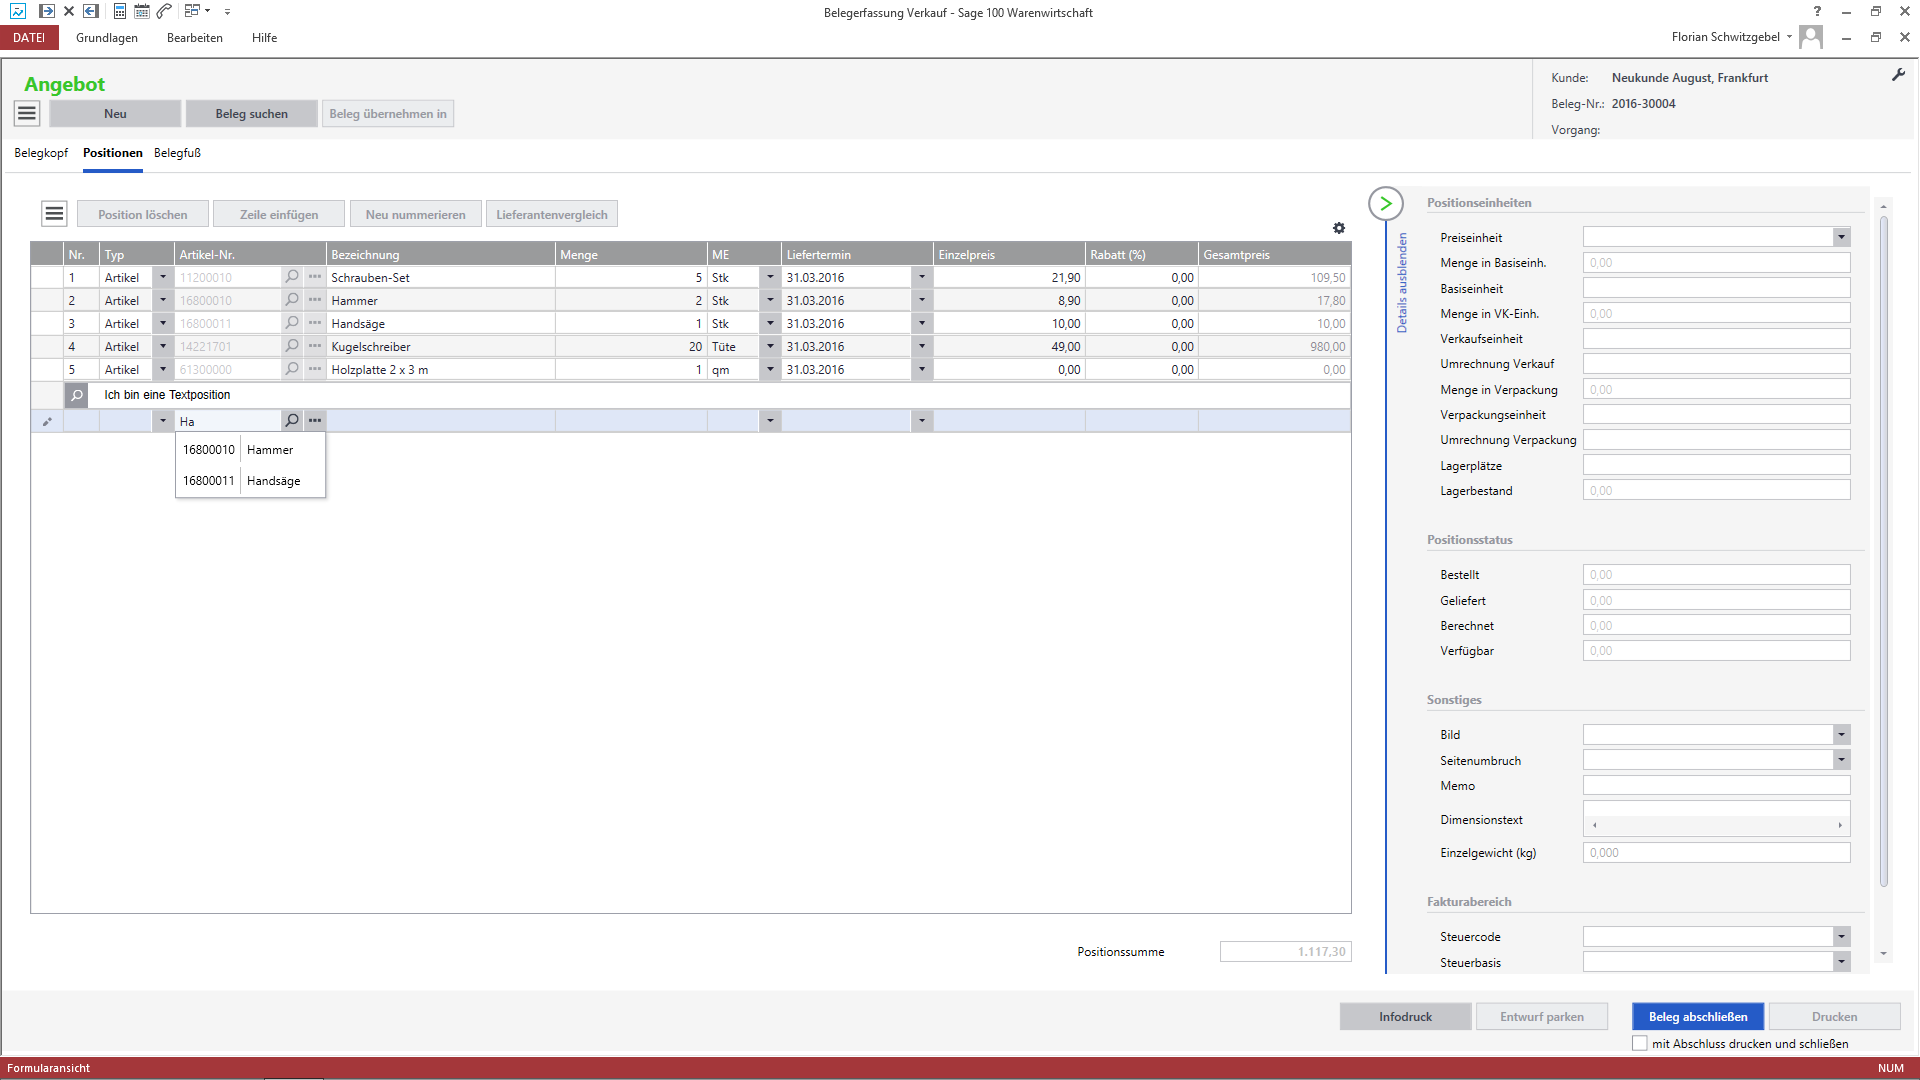
Task: Open the calendar icon in title bar
Action: (141, 11)
